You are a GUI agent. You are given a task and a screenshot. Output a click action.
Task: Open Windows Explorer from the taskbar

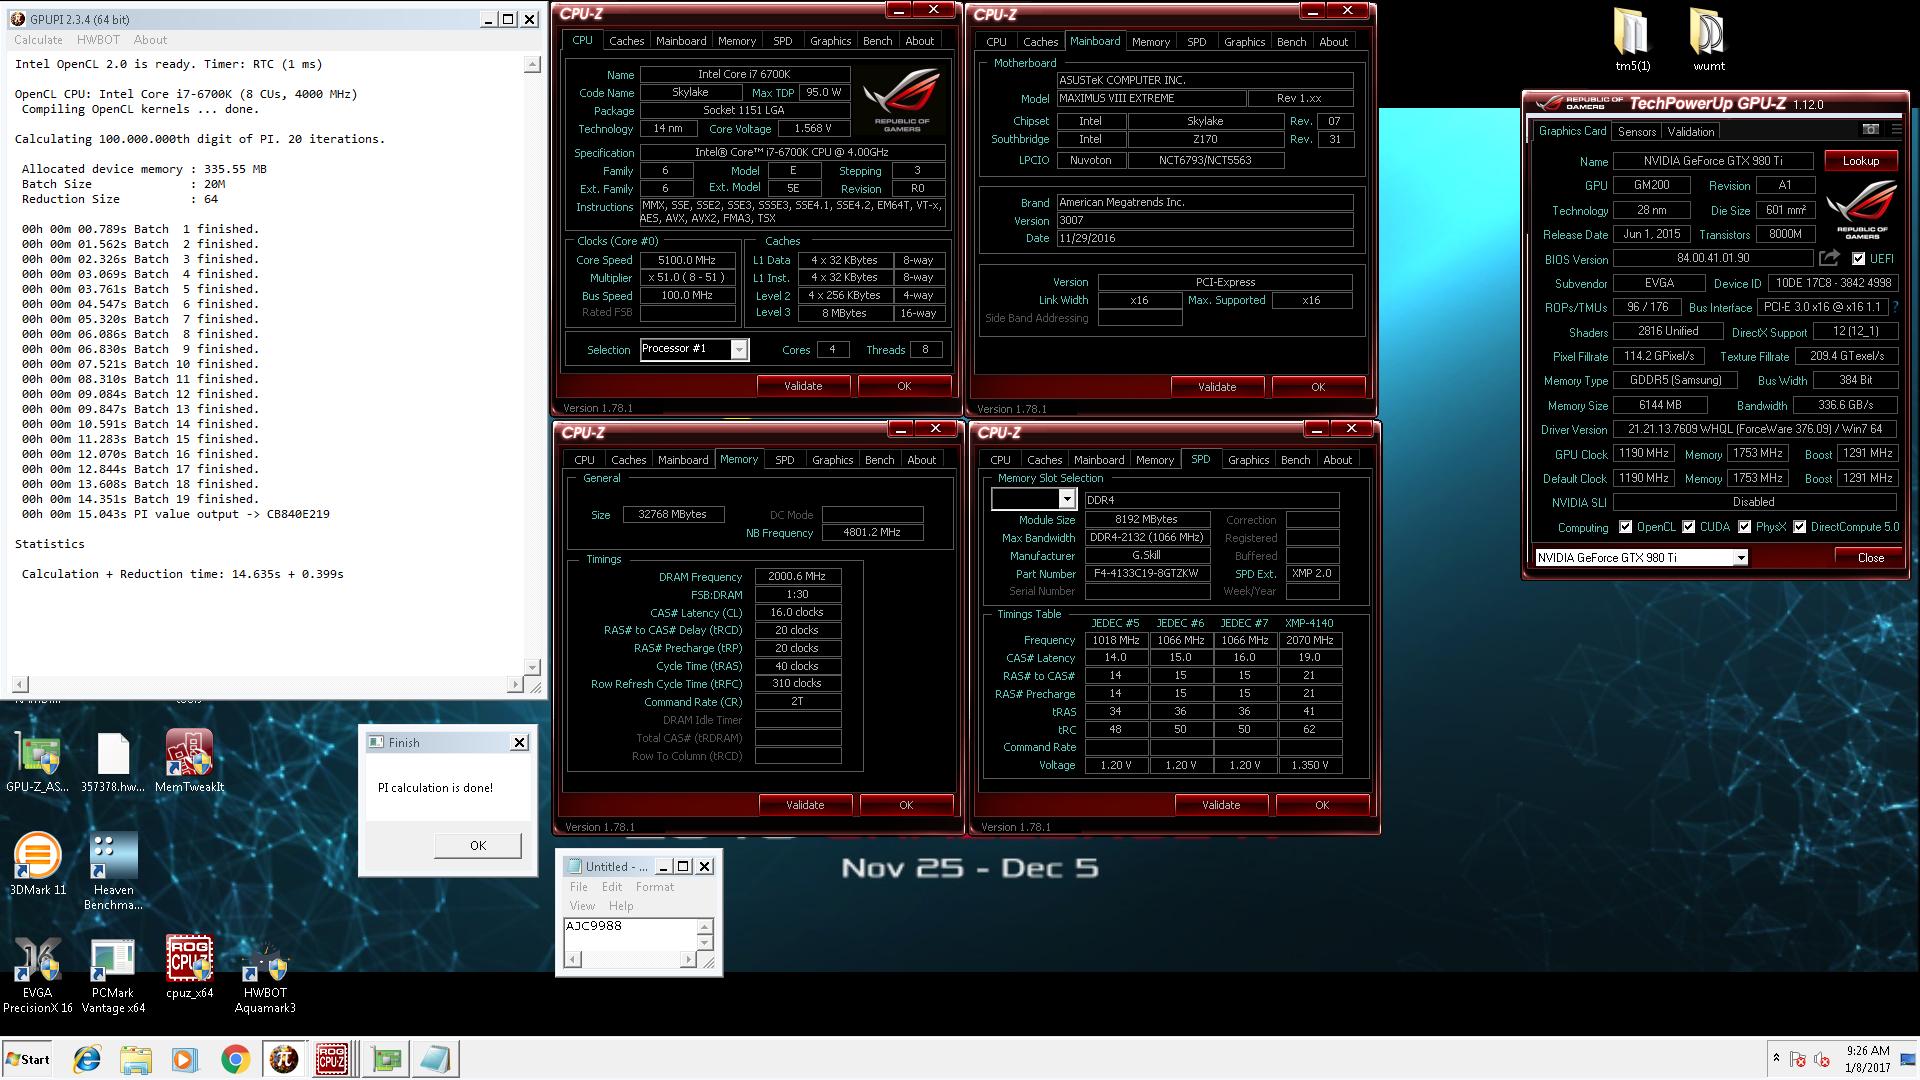135,1059
